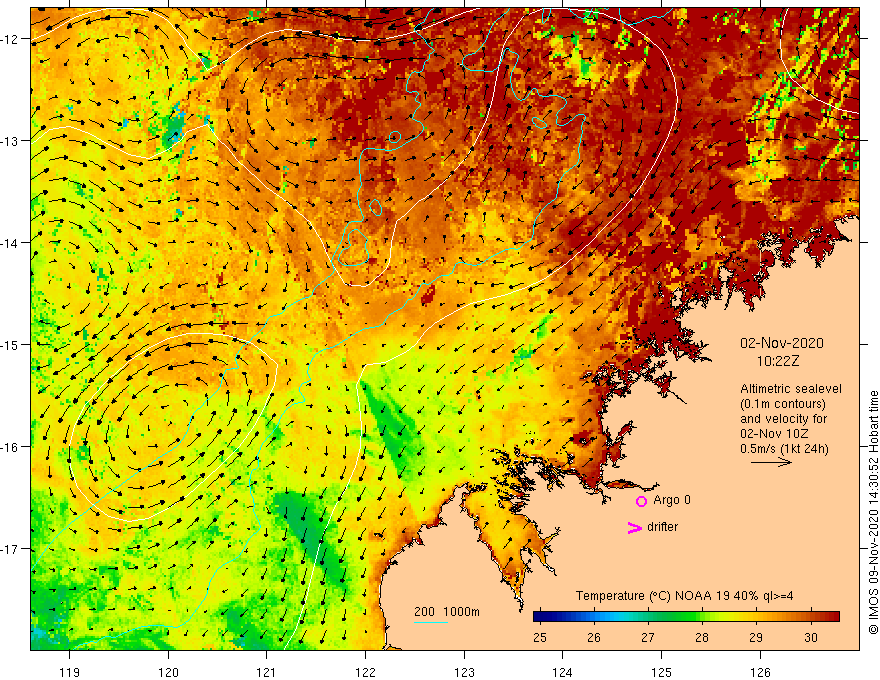The image size is (880, 680).
Task: Click latitude -12 axis label
Action: click(10, 39)
